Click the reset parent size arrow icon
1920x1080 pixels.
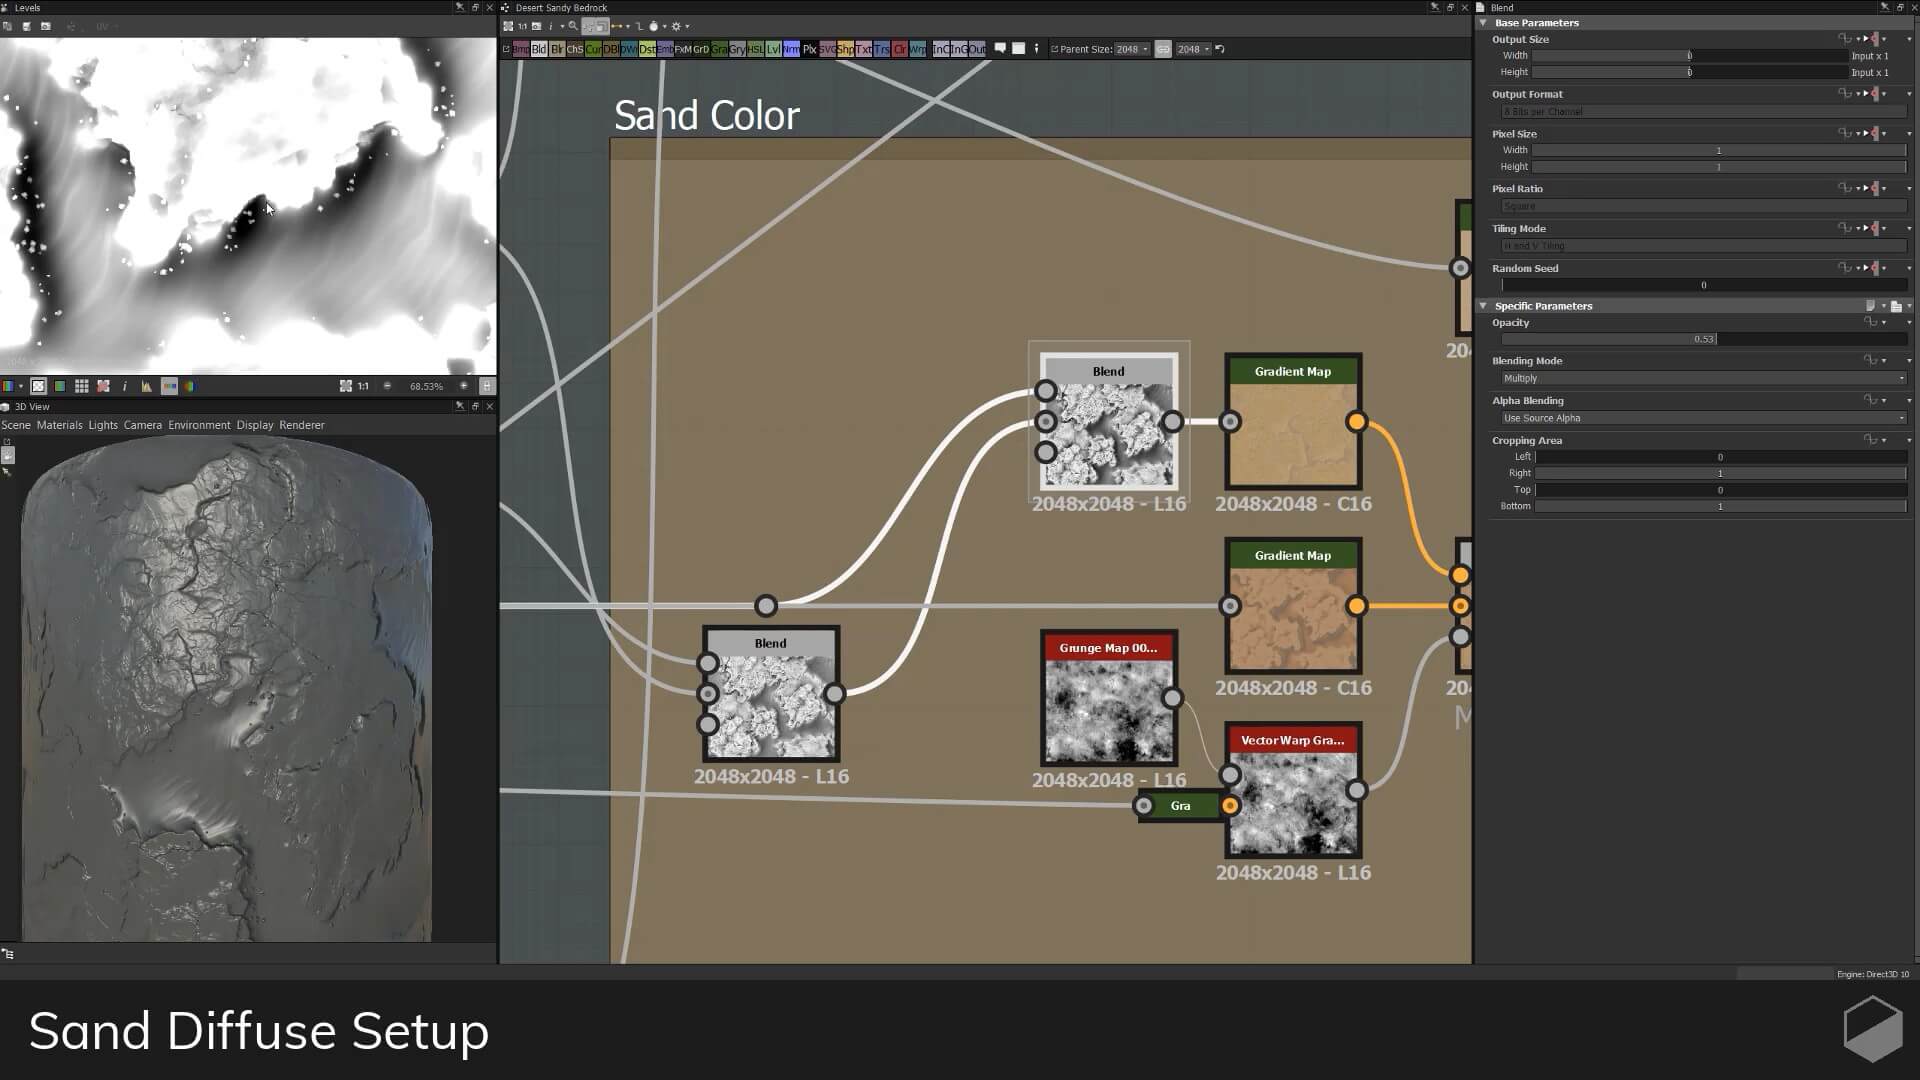(x=1220, y=49)
